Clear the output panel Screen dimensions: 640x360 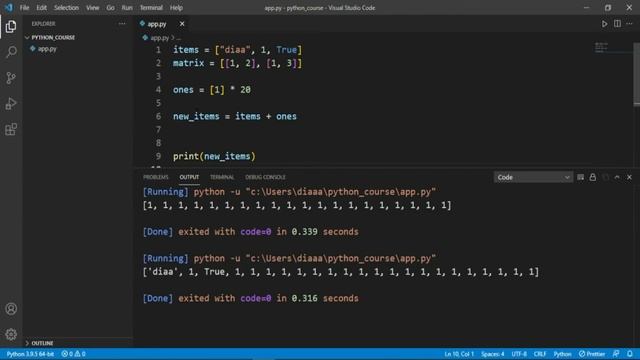[580, 177]
